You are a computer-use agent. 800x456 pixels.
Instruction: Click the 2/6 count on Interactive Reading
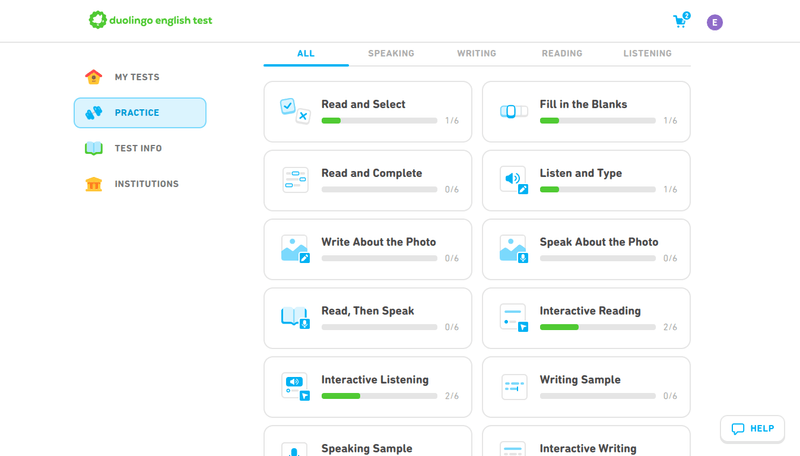point(670,327)
